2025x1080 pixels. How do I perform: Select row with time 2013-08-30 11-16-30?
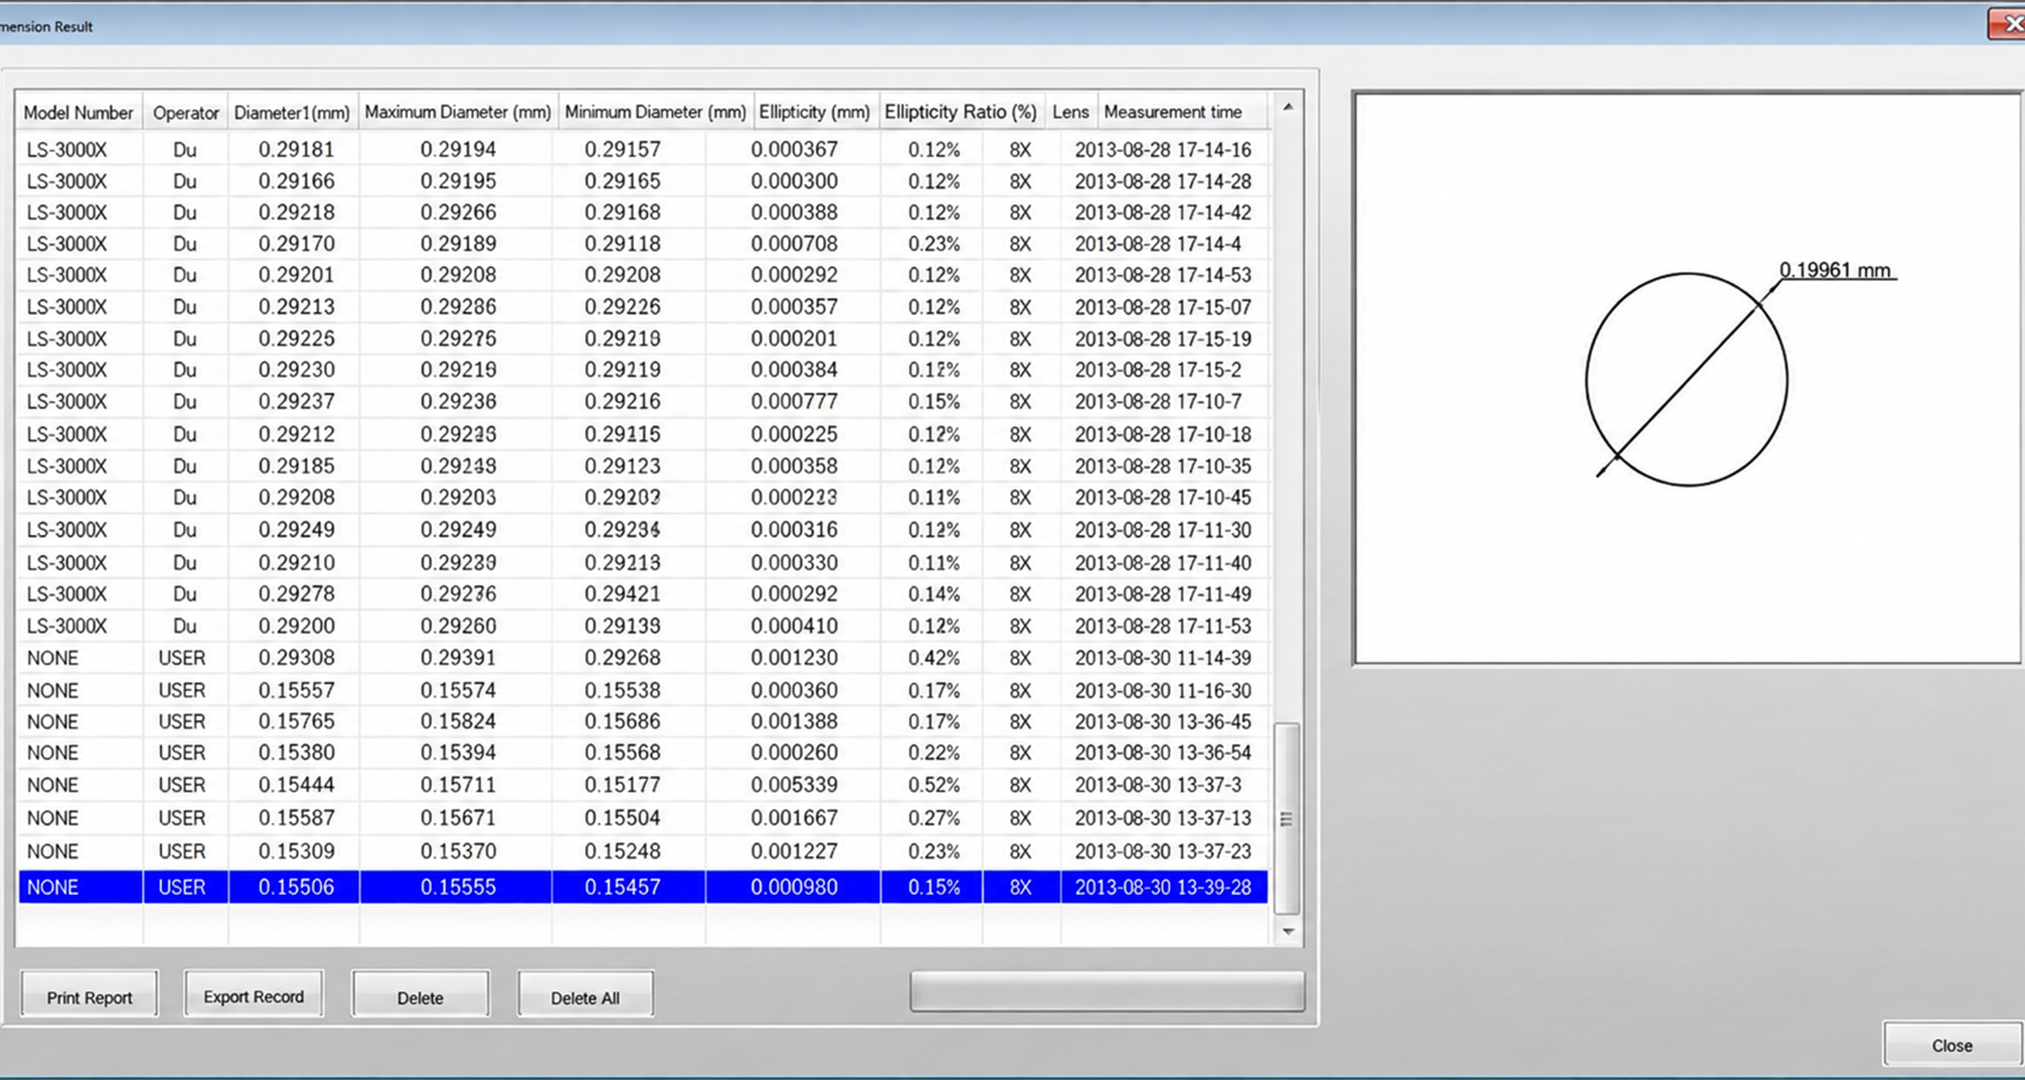[643, 690]
